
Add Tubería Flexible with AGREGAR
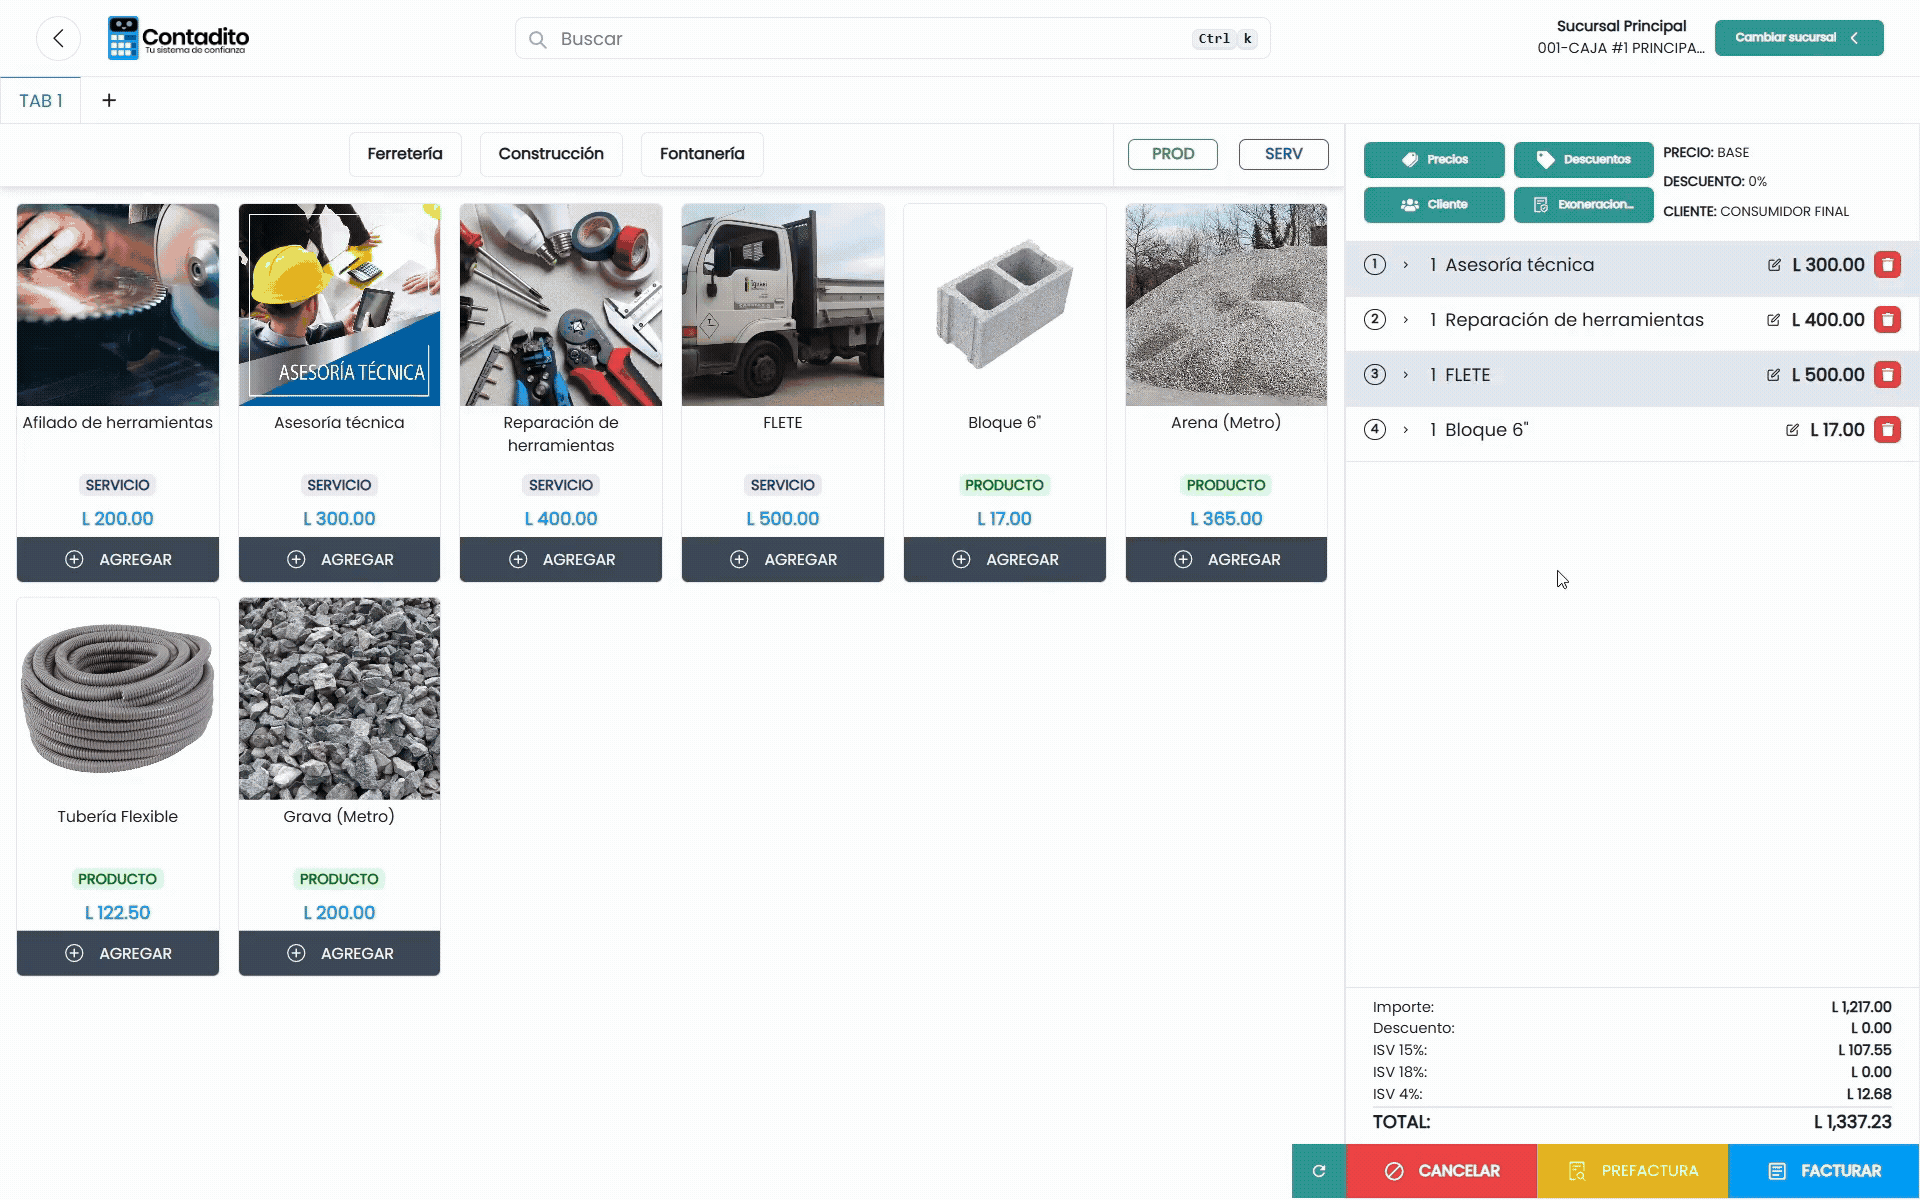click(x=118, y=954)
